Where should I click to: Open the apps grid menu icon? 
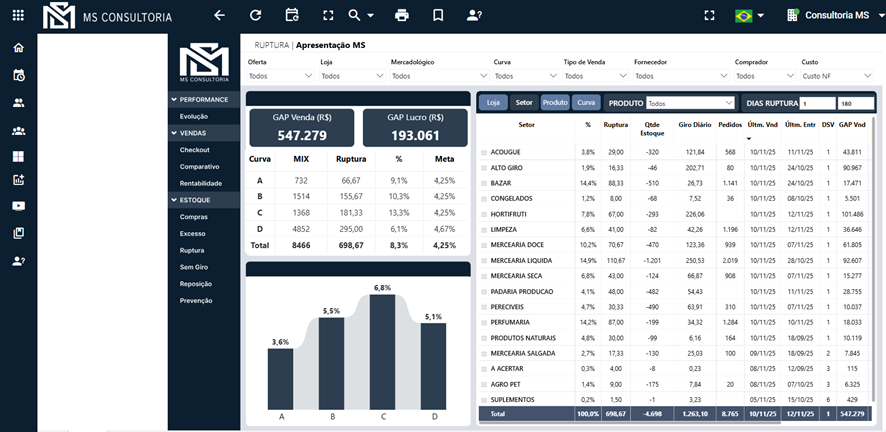(18, 16)
